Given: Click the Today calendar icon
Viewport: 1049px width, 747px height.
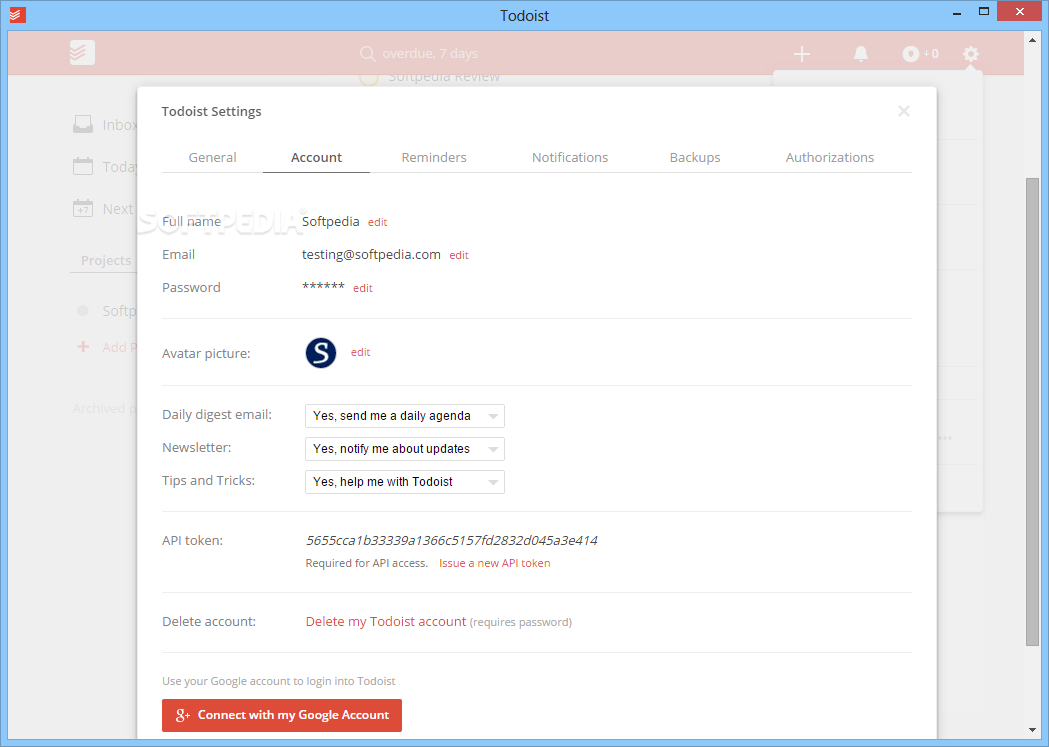Looking at the screenshot, I should (83, 167).
